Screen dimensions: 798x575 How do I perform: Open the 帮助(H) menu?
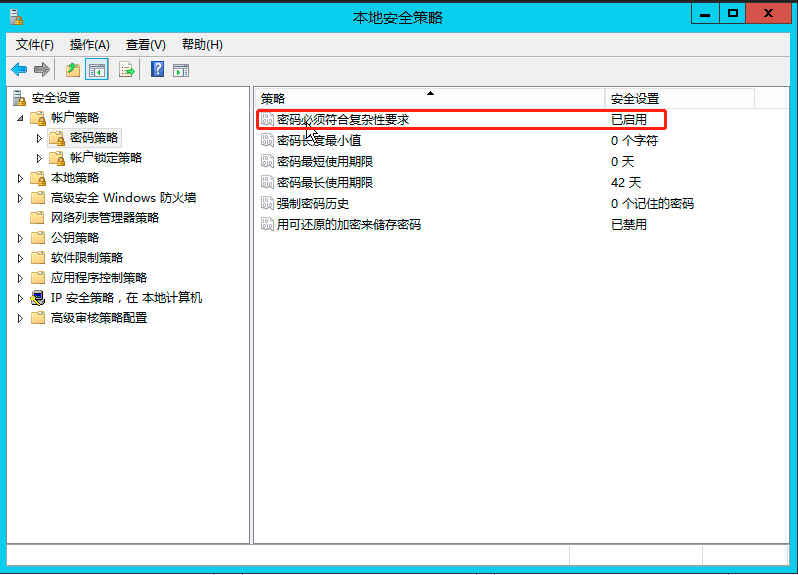tap(202, 45)
